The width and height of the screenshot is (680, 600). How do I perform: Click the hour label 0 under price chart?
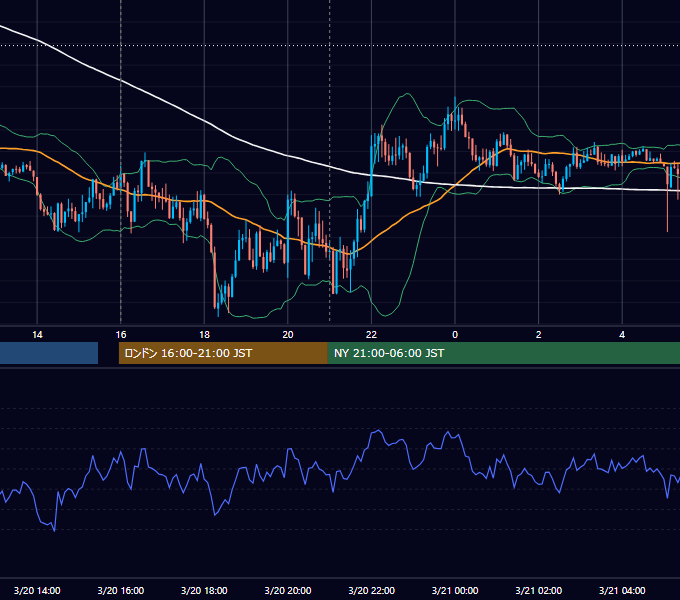coord(455,335)
